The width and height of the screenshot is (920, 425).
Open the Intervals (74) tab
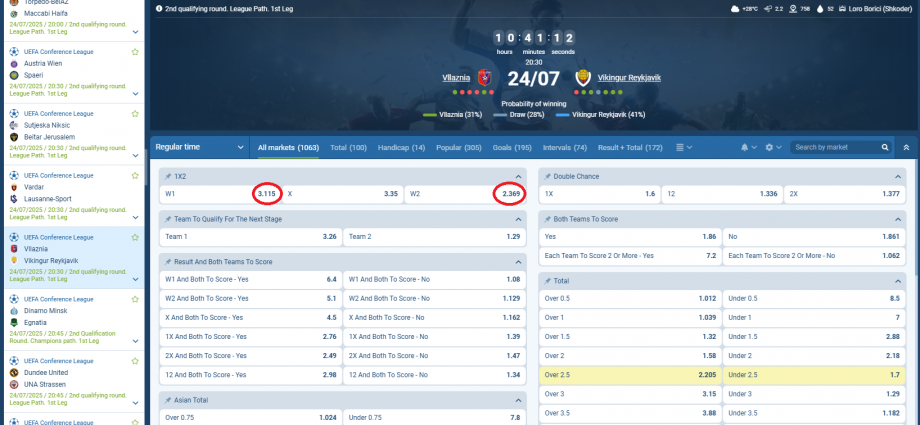(x=564, y=147)
